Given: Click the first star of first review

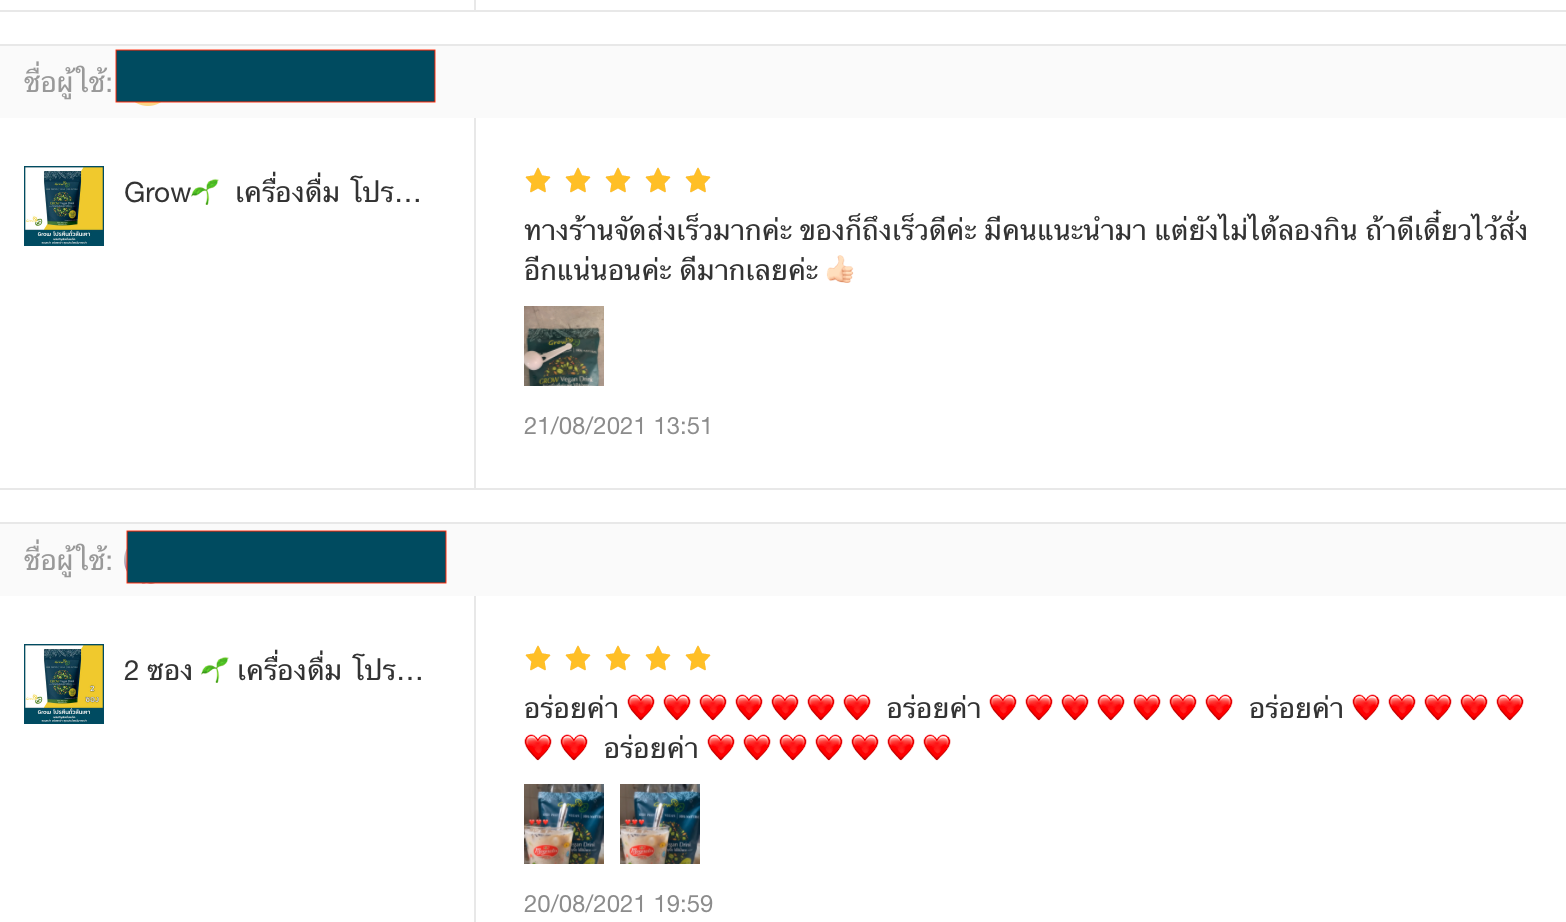Looking at the screenshot, I should (538, 180).
